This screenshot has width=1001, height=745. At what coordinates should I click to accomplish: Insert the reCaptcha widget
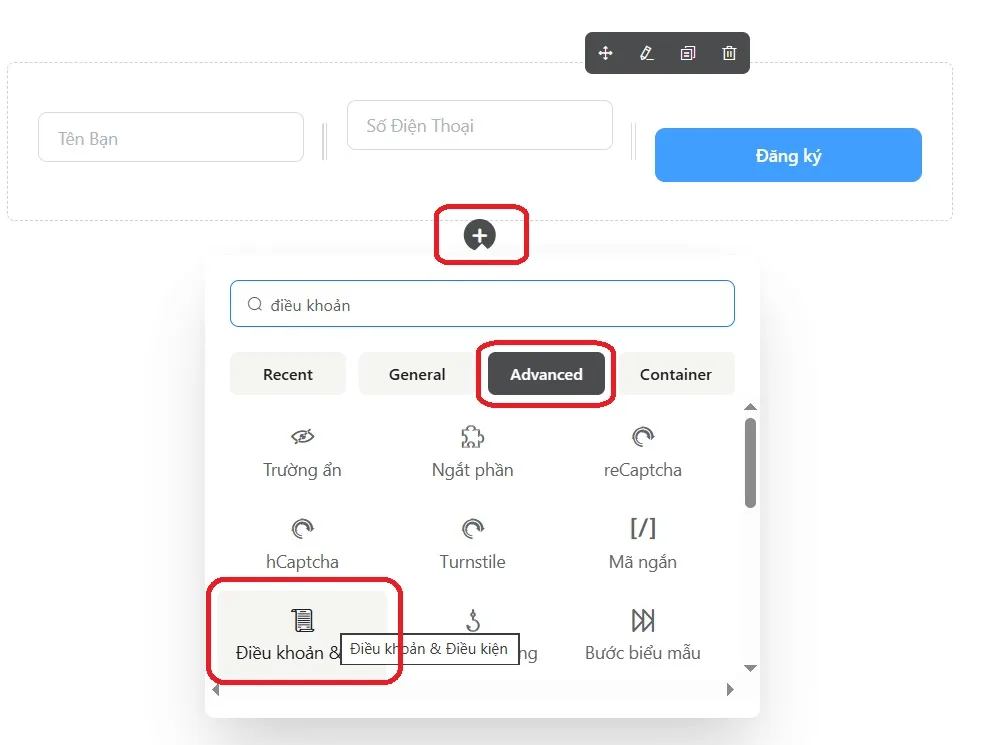pos(642,436)
